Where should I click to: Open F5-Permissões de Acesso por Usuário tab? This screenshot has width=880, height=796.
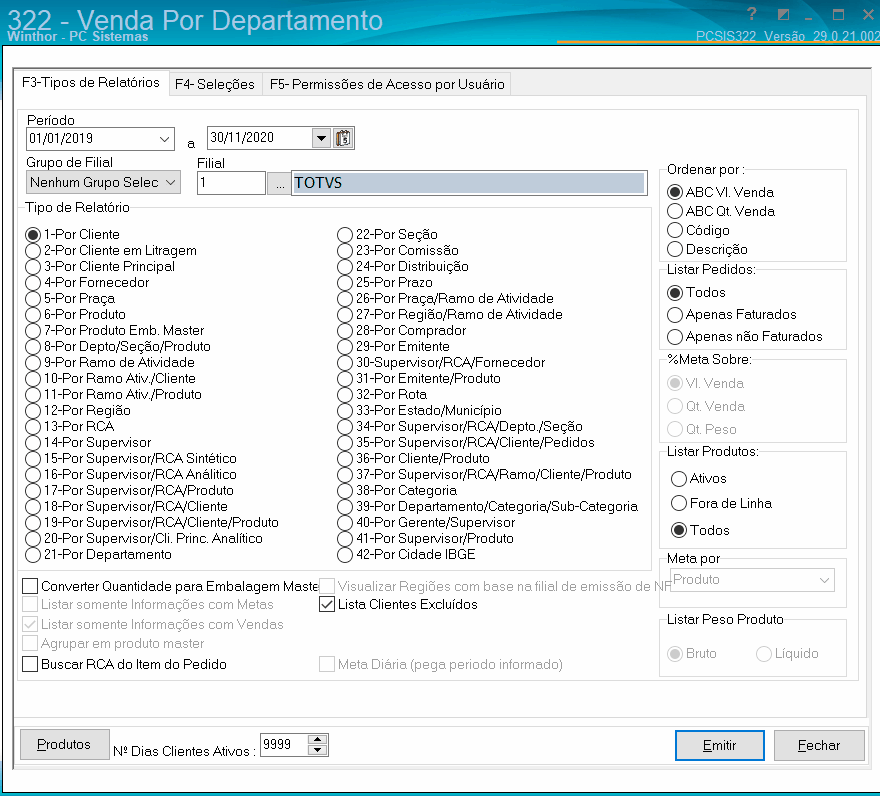[387, 84]
